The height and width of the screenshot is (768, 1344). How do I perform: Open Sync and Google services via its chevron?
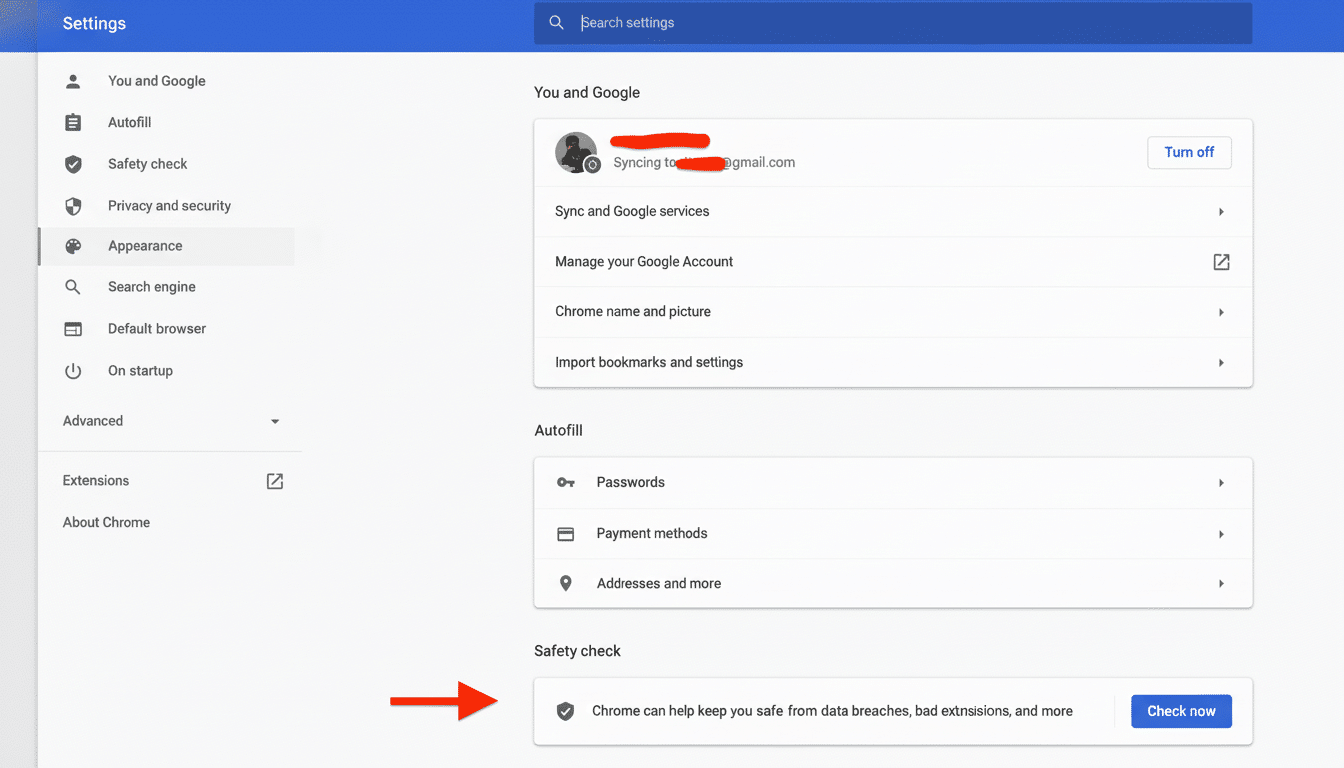click(1220, 211)
